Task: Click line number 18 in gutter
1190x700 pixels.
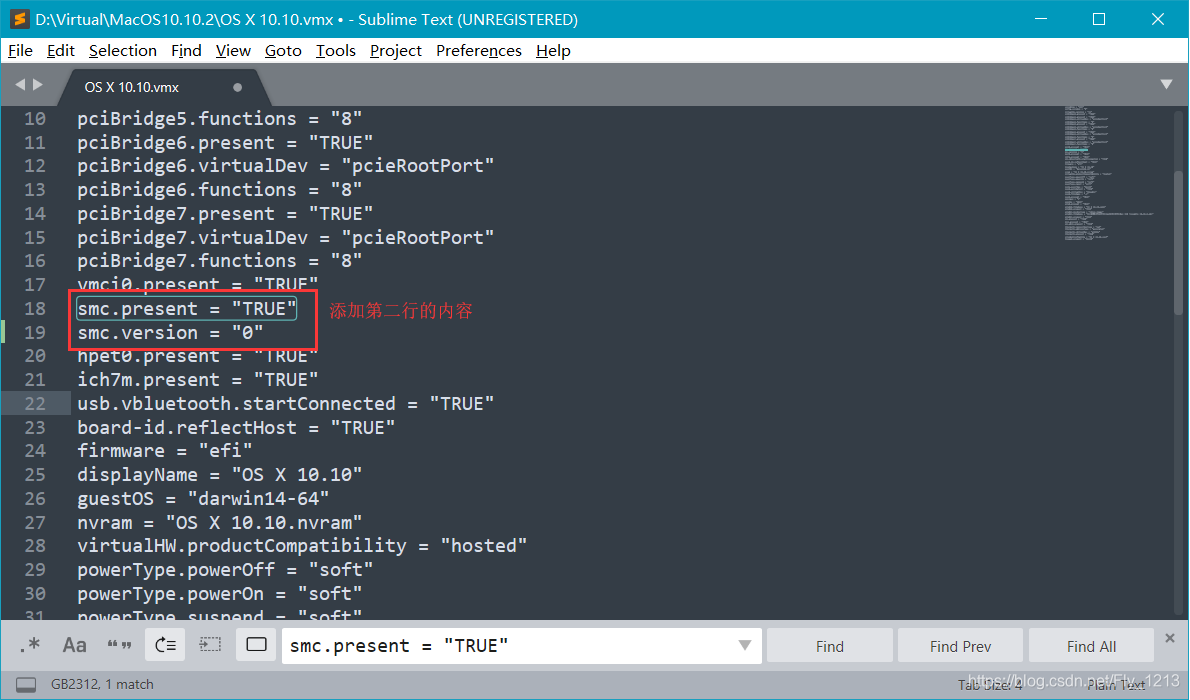Action: (x=35, y=309)
